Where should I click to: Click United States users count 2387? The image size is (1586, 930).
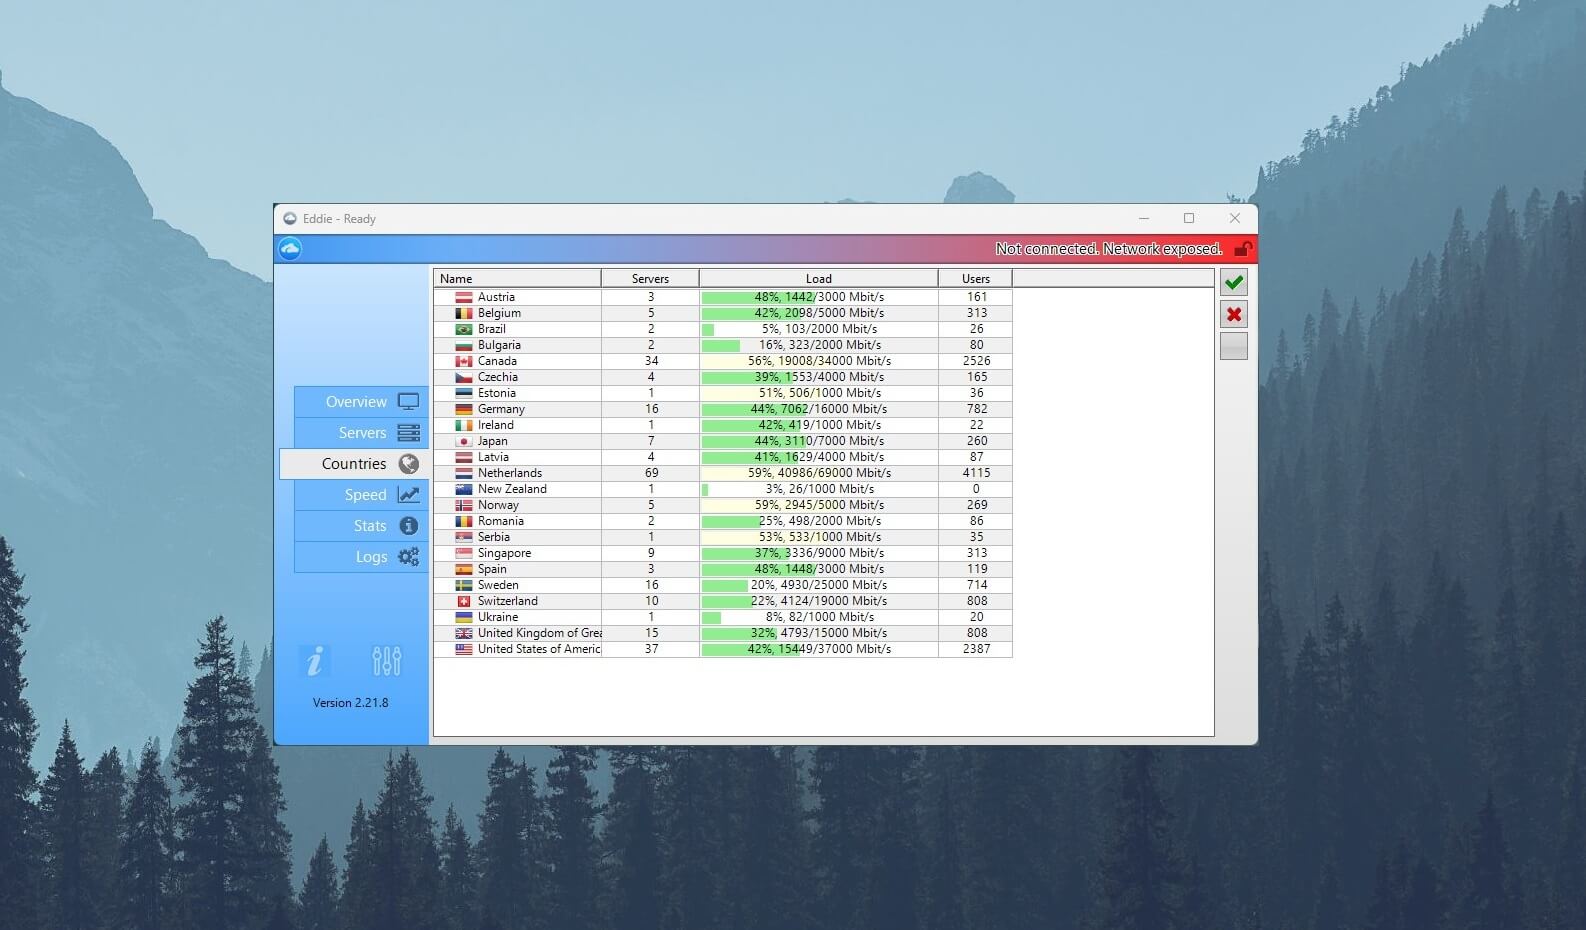976,649
